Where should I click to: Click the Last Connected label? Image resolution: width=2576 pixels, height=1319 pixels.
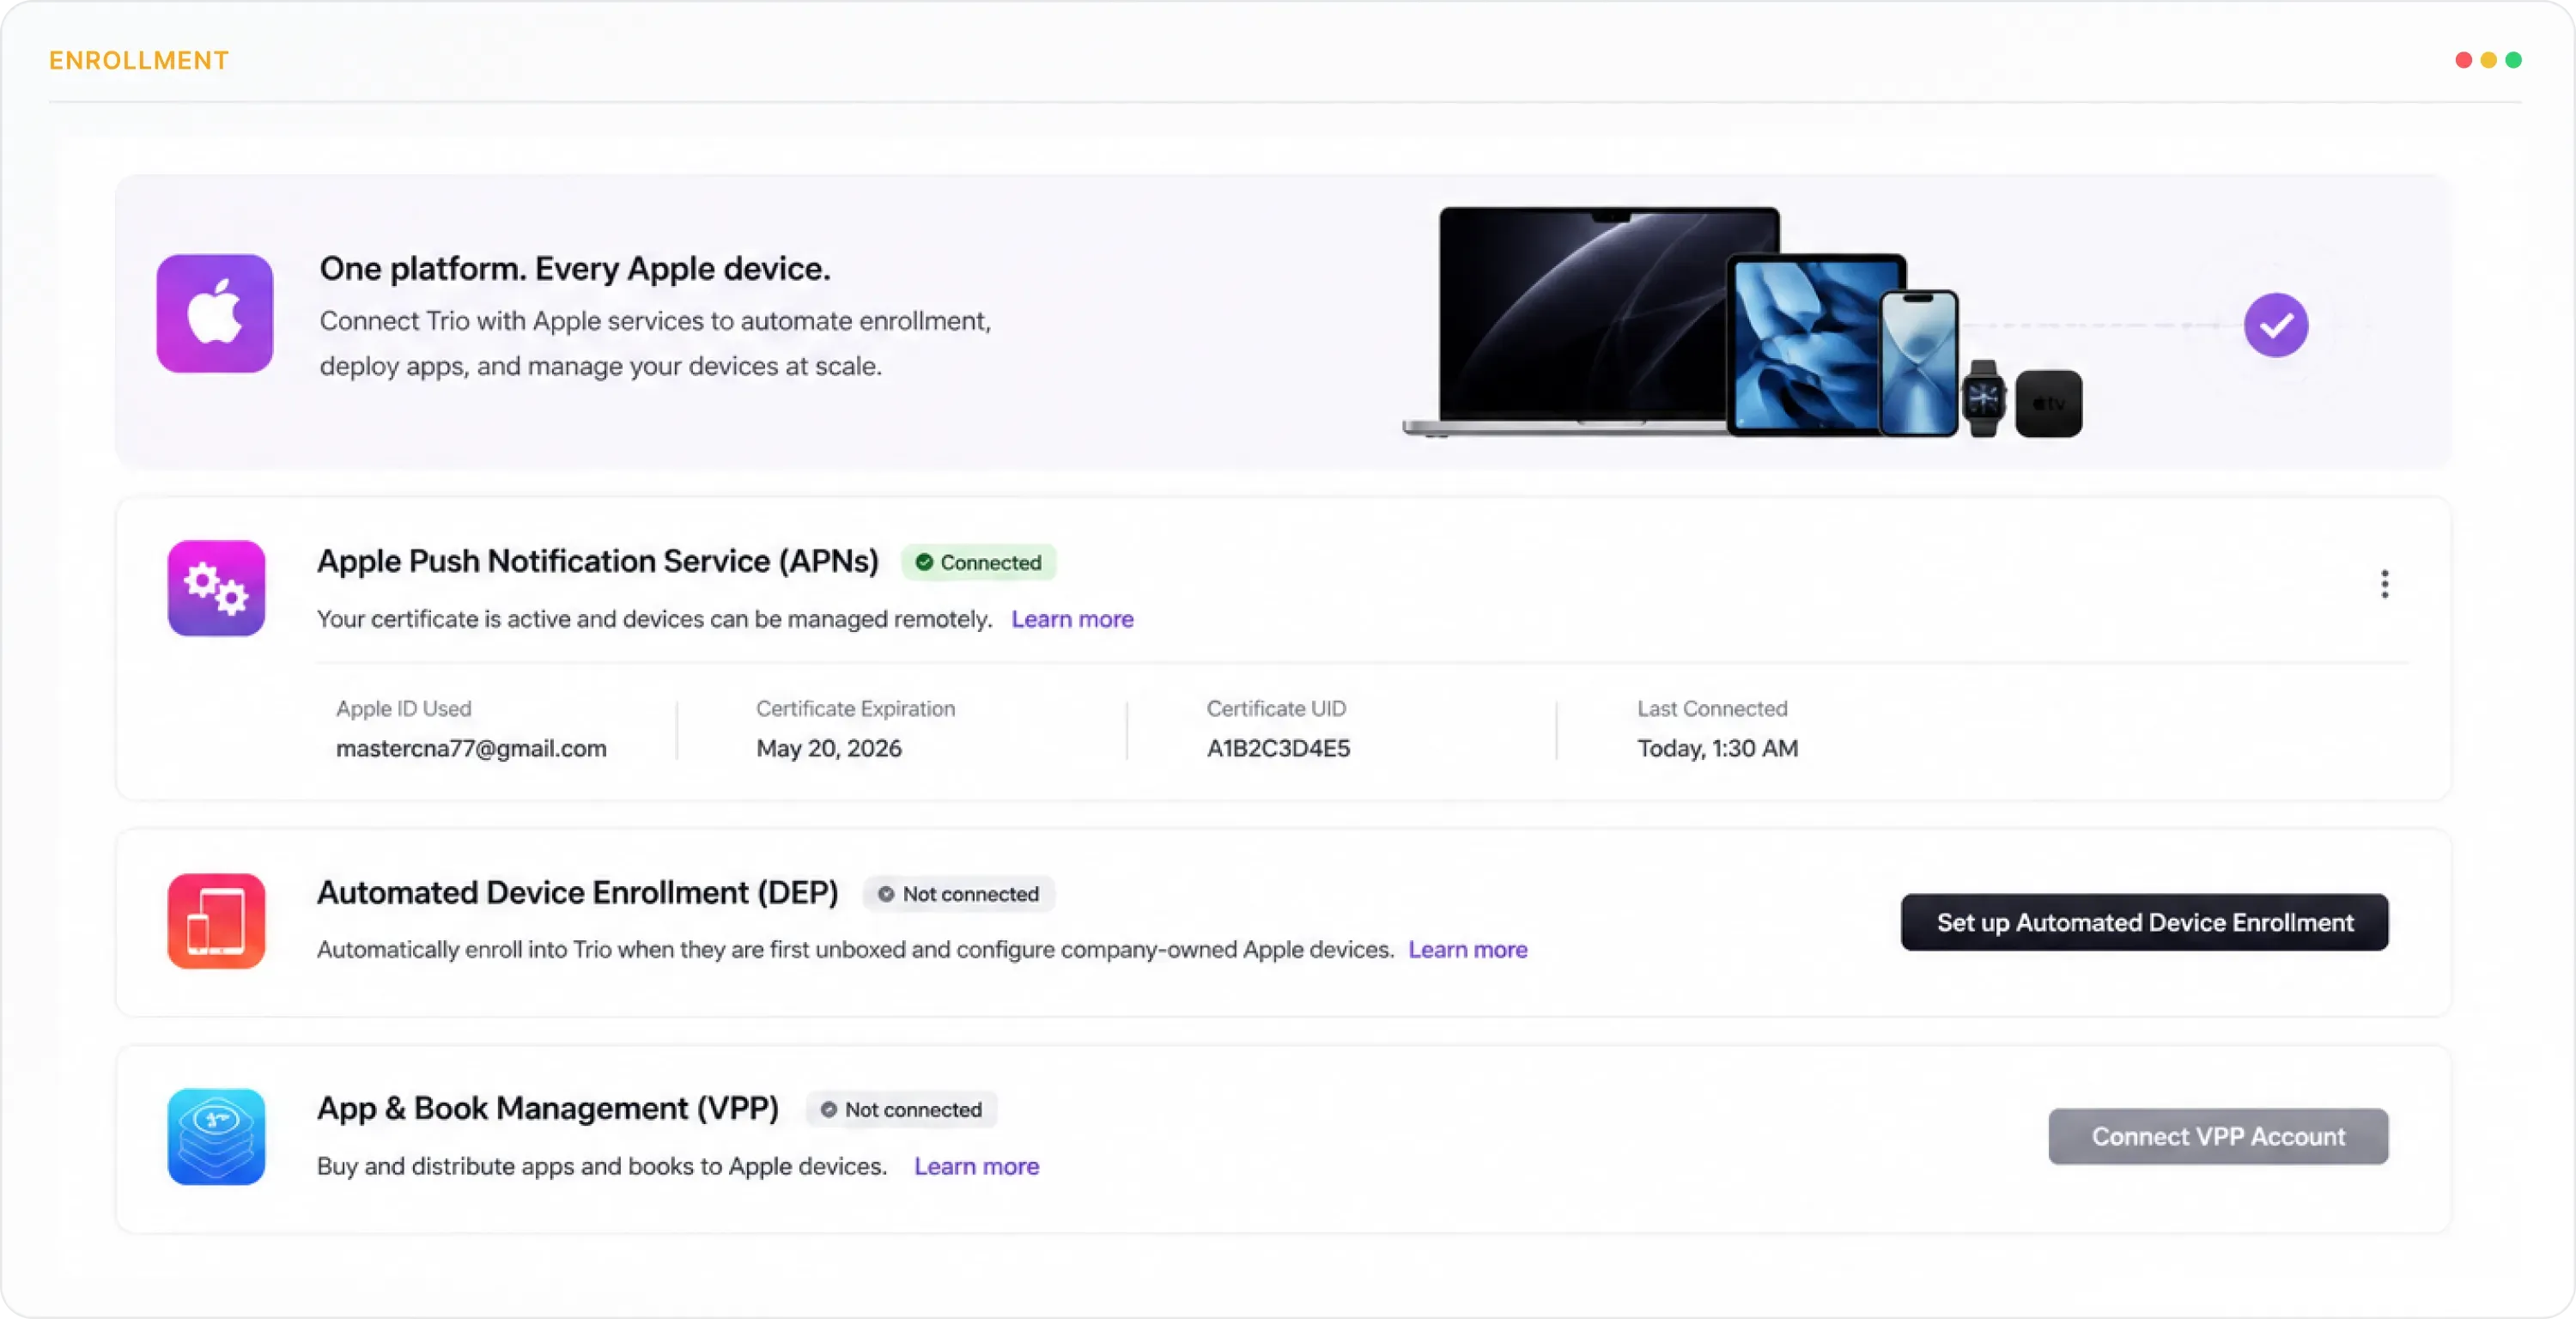click(1712, 708)
